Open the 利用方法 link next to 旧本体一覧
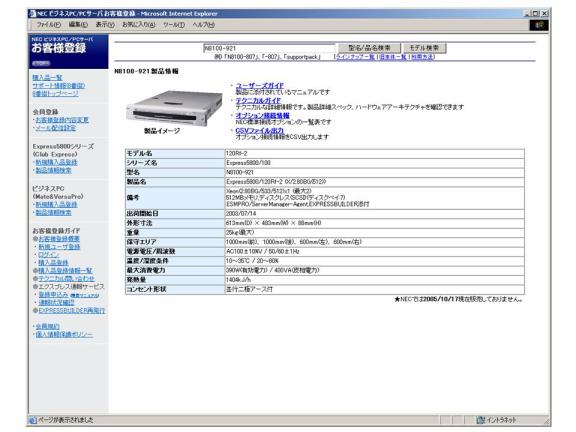576x432 pixels. click(x=422, y=57)
